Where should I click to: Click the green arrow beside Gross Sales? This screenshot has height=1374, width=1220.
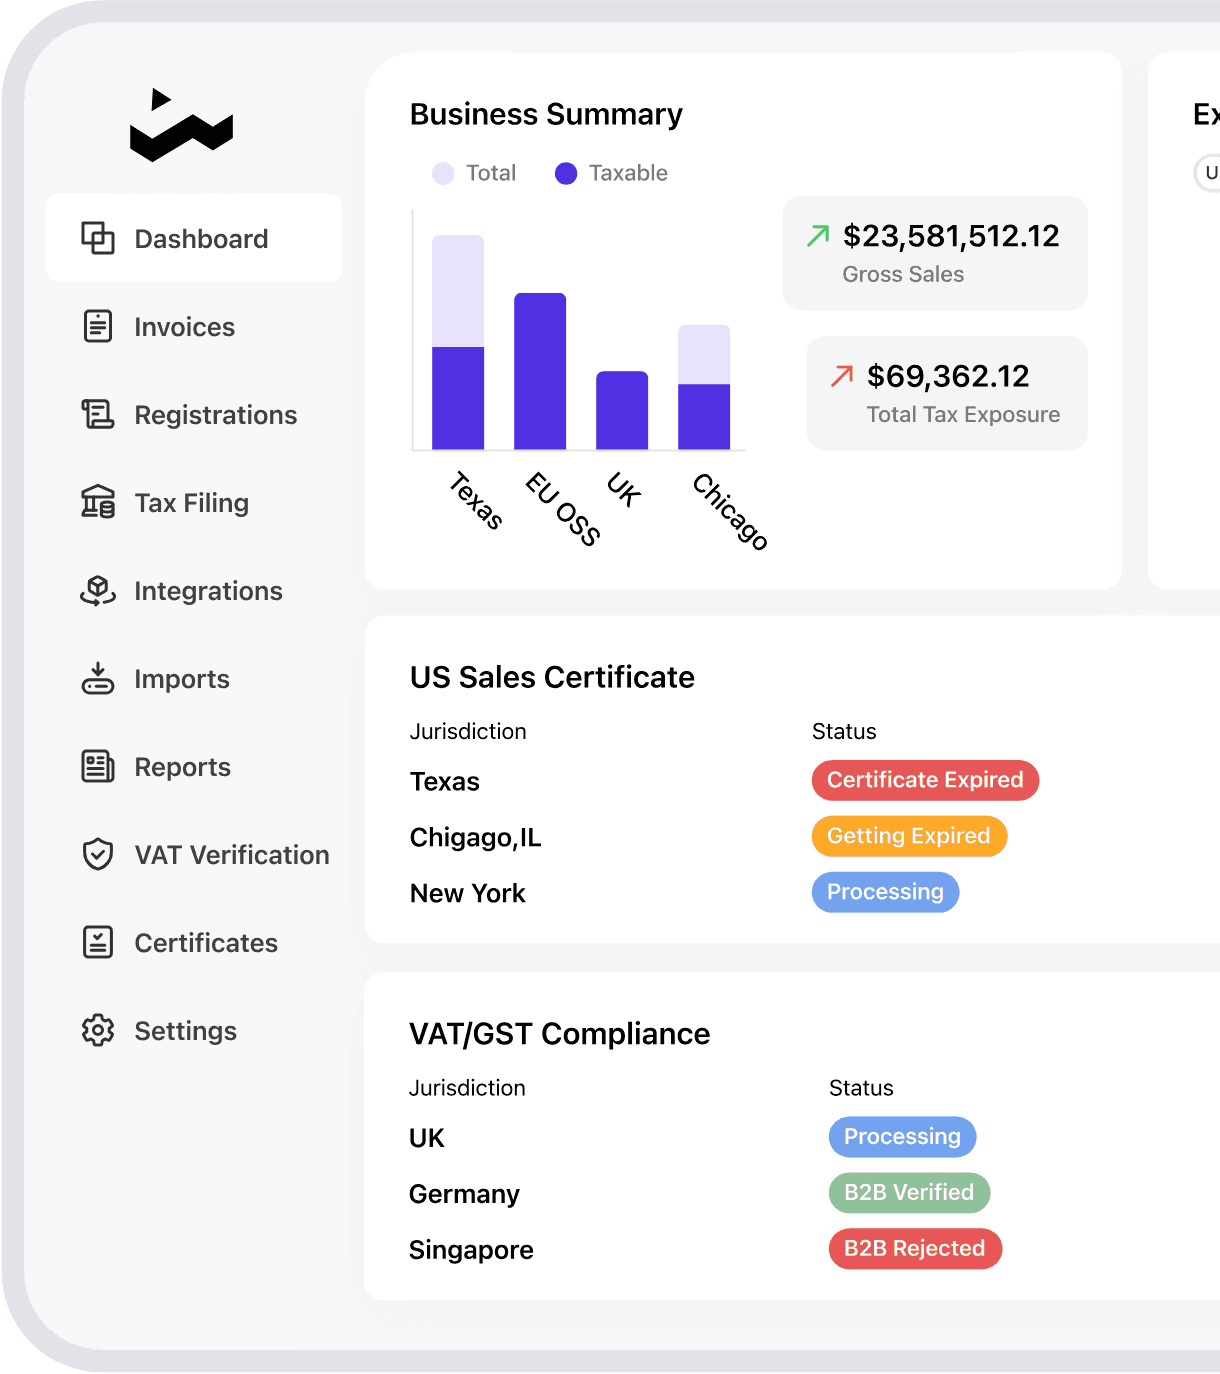coord(818,236)
